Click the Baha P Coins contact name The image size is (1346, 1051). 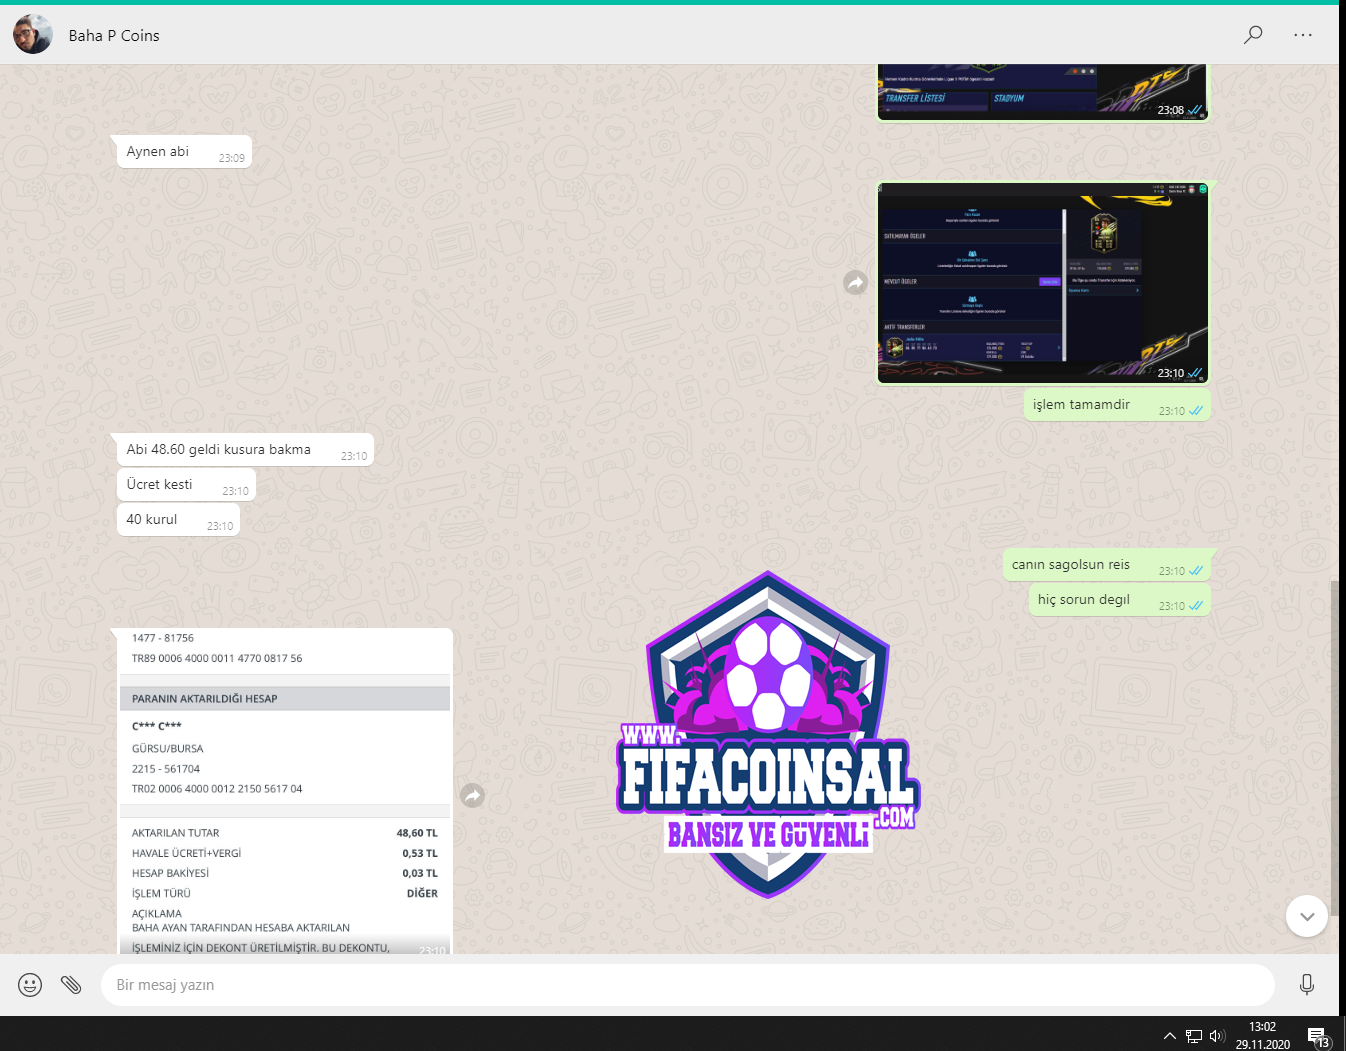[x=114, y=35]
